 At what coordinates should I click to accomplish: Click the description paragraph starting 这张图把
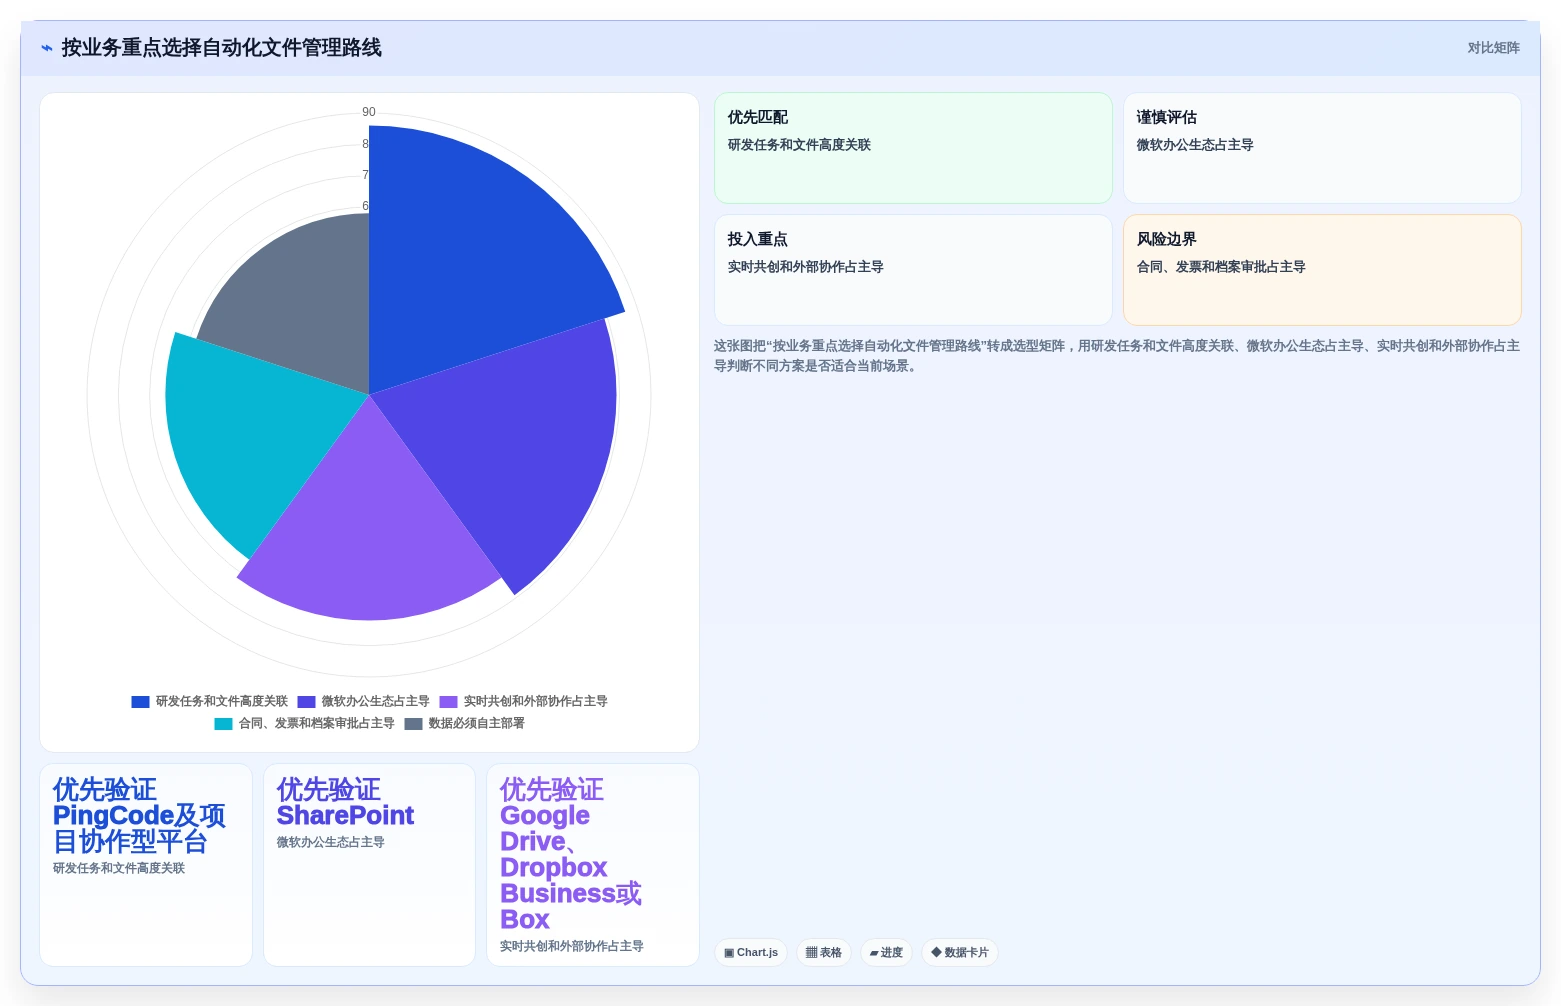[x=1117, y=356]
